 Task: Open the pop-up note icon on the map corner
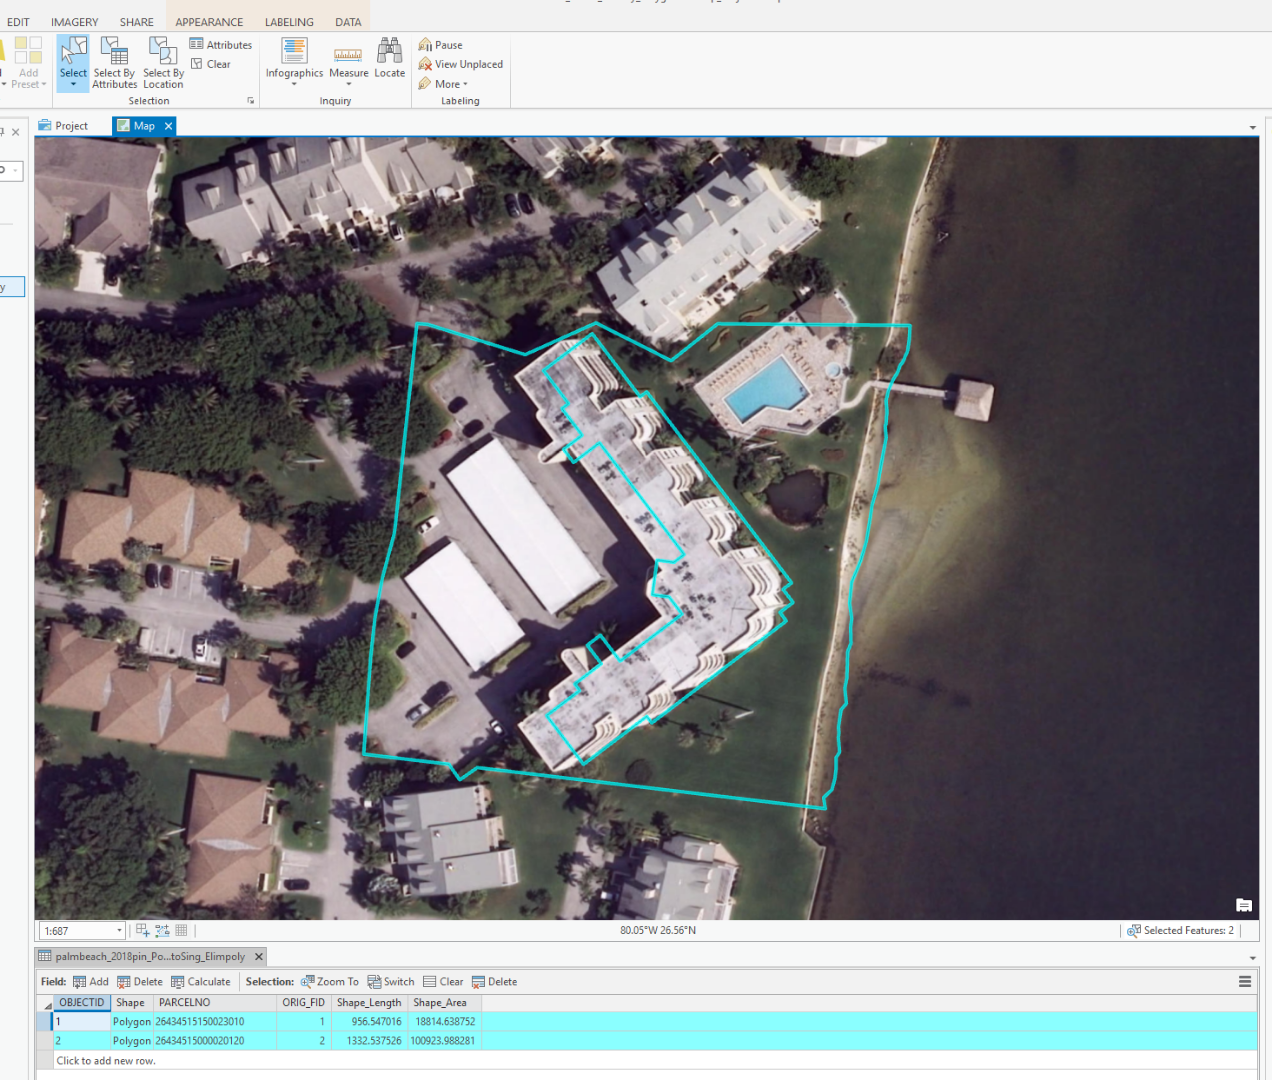[1244, 905]
